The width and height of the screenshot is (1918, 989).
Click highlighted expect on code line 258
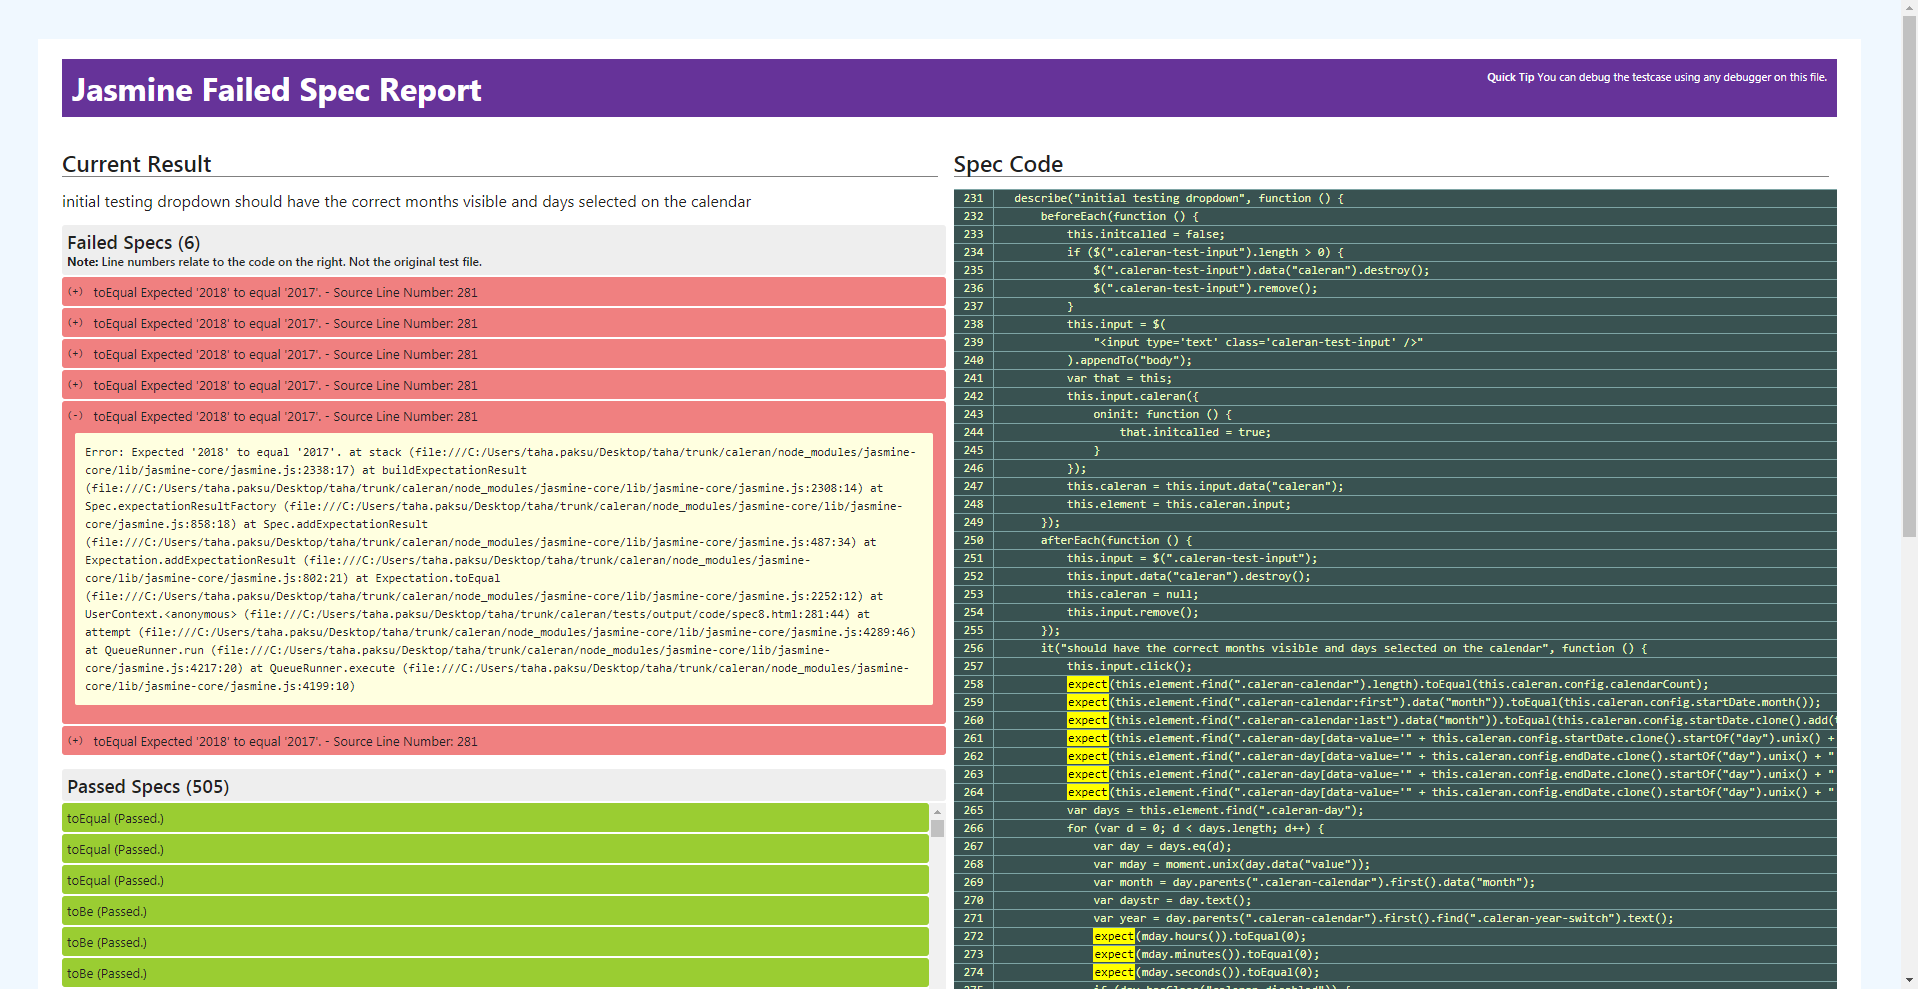tap(1087, 684)
